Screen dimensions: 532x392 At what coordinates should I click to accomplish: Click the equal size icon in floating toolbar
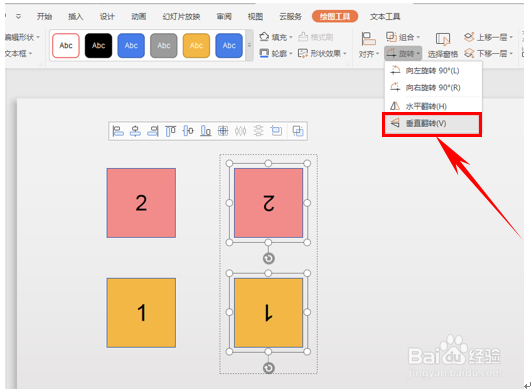(x=276, y=131)
